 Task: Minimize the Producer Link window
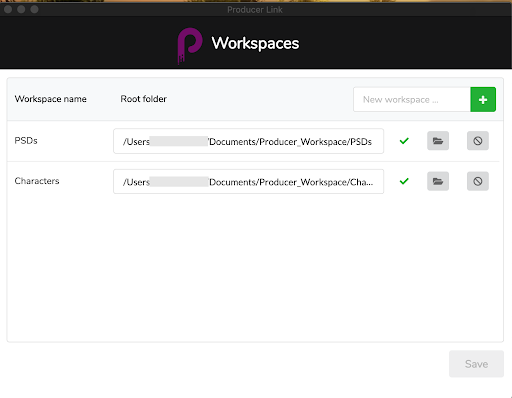(21, 9)
